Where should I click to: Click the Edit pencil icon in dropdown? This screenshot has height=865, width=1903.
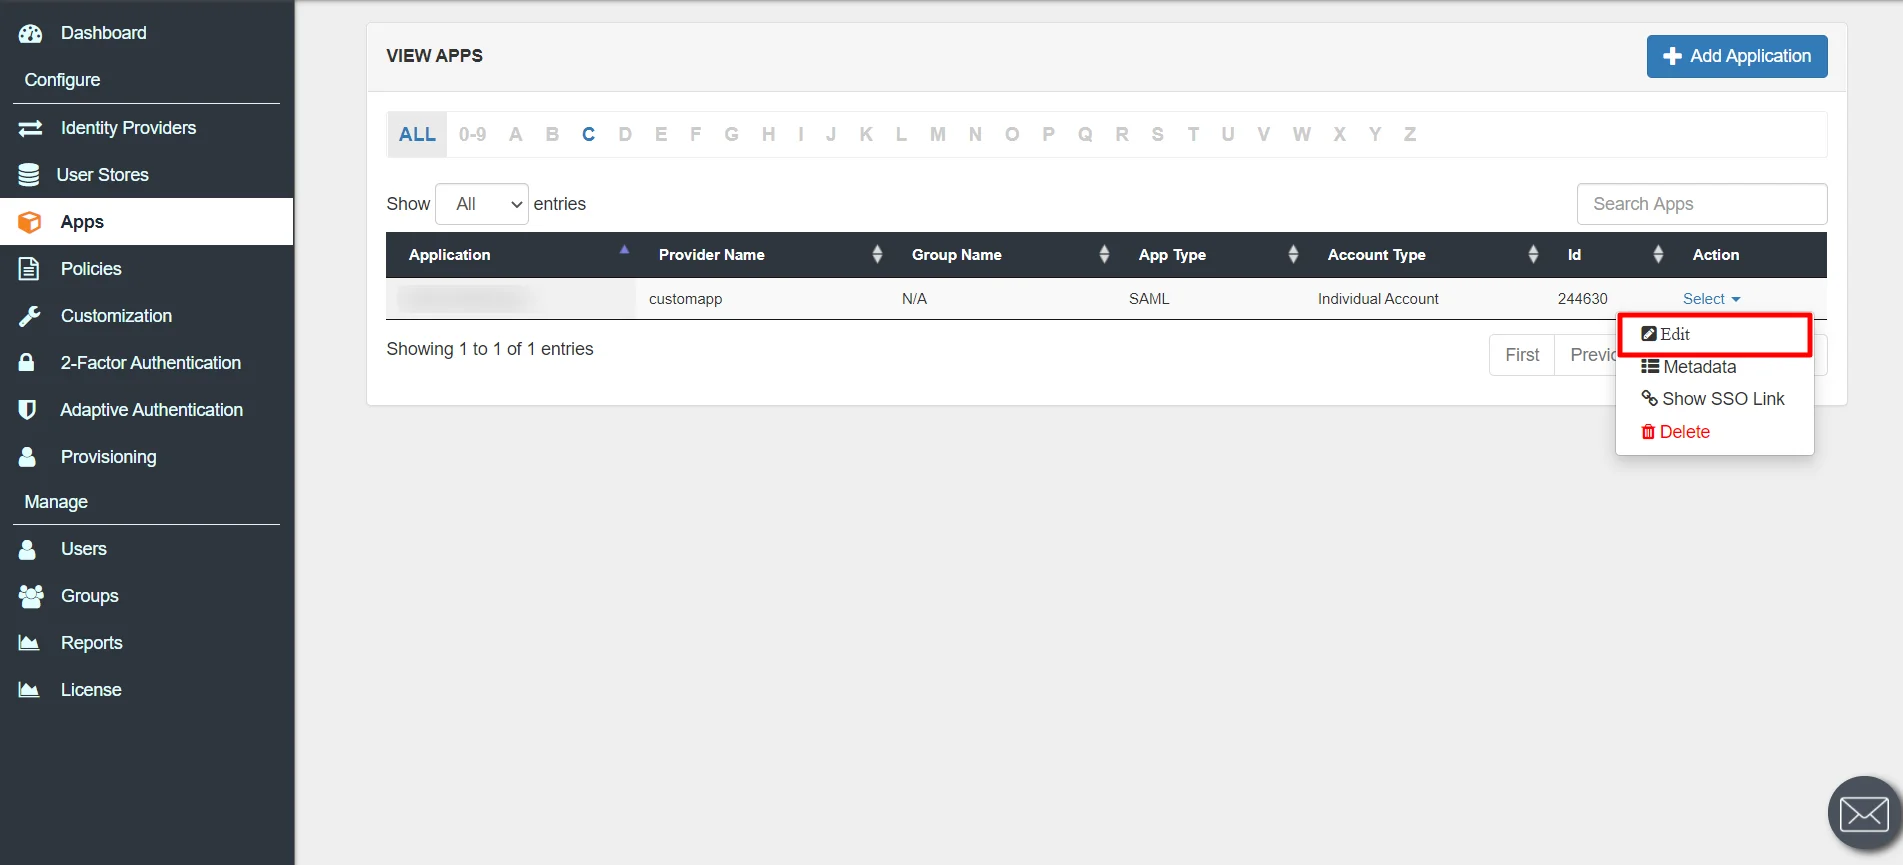coord(1649,334)
